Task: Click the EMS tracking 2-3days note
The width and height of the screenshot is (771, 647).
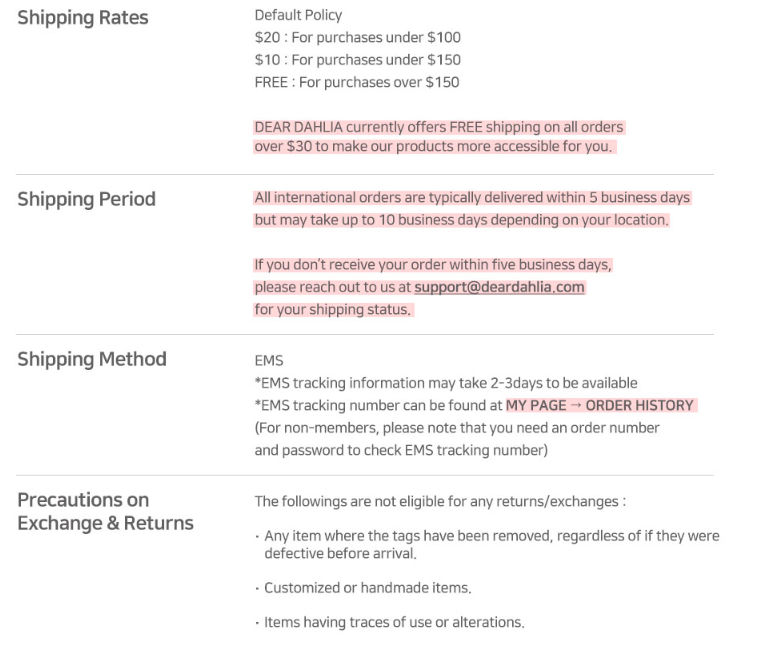Action: pyautogui.click(x=445, y=383)
